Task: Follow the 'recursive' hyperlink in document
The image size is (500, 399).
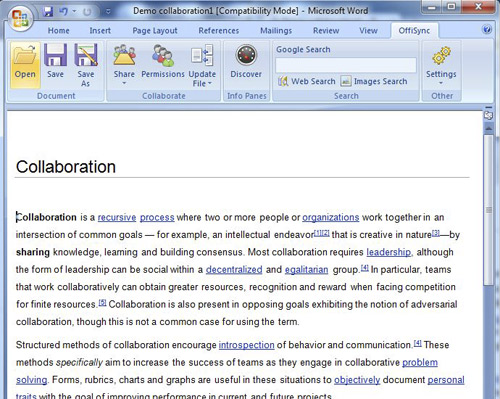Action: pyautogui.click(x=117, y=217)
